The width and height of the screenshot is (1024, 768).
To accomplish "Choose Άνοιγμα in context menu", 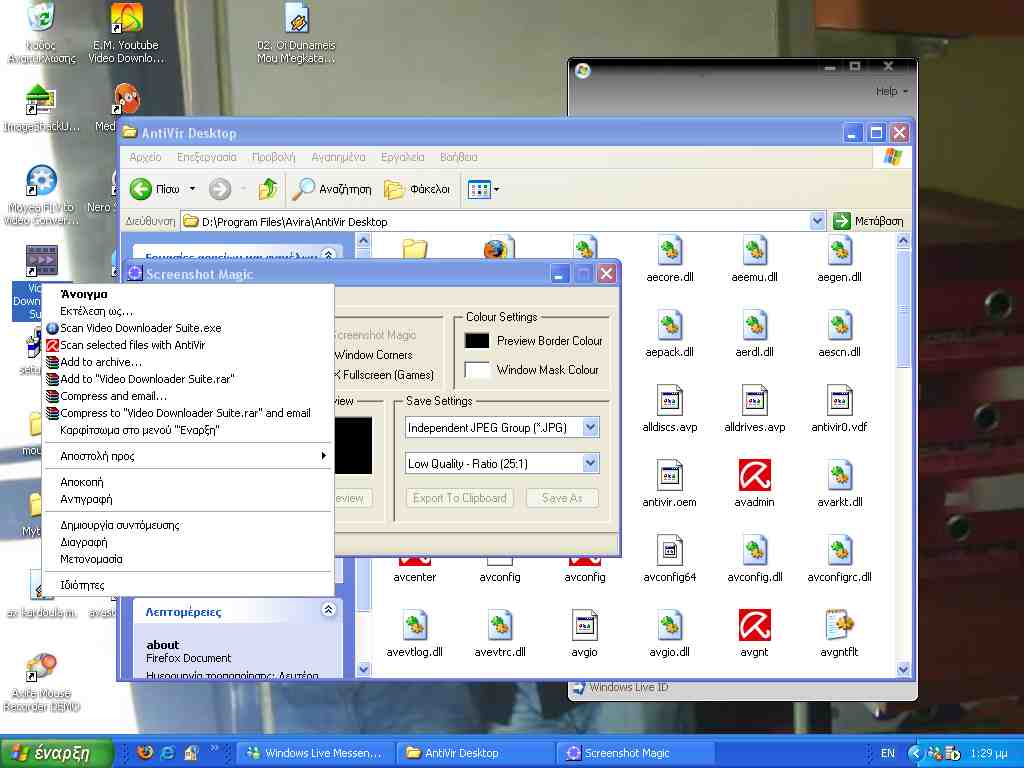I will [187, 294].
